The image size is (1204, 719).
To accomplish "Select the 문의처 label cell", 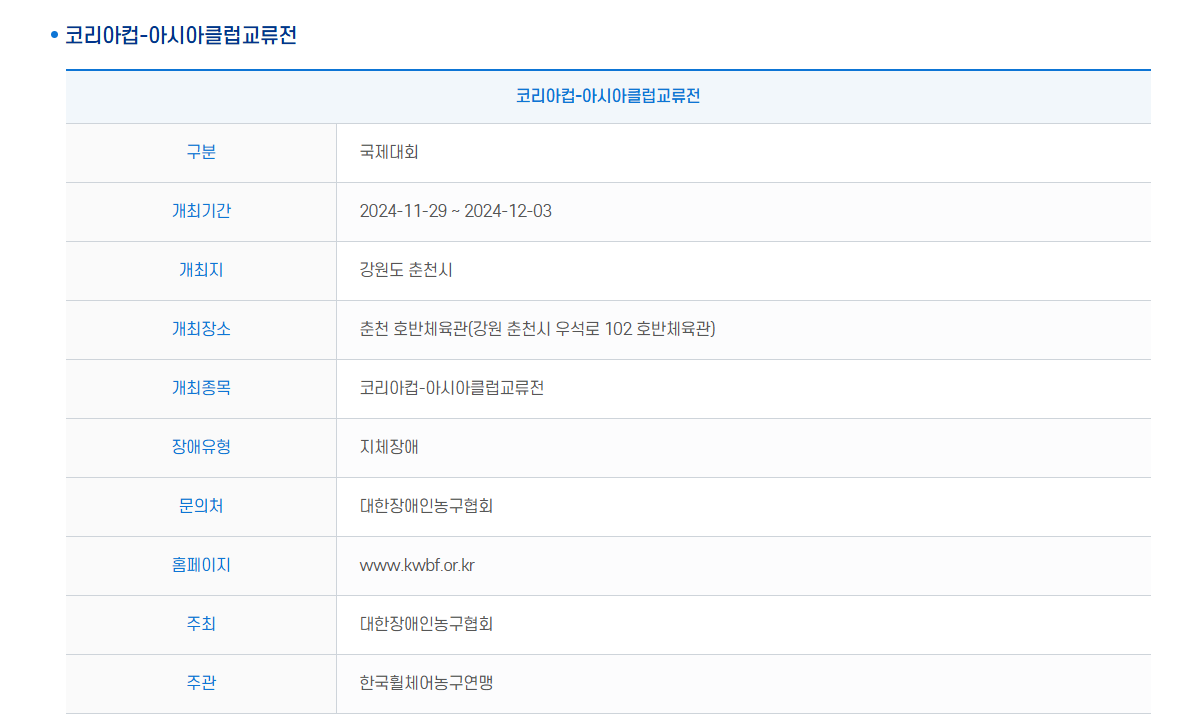I will pos(201,506).
